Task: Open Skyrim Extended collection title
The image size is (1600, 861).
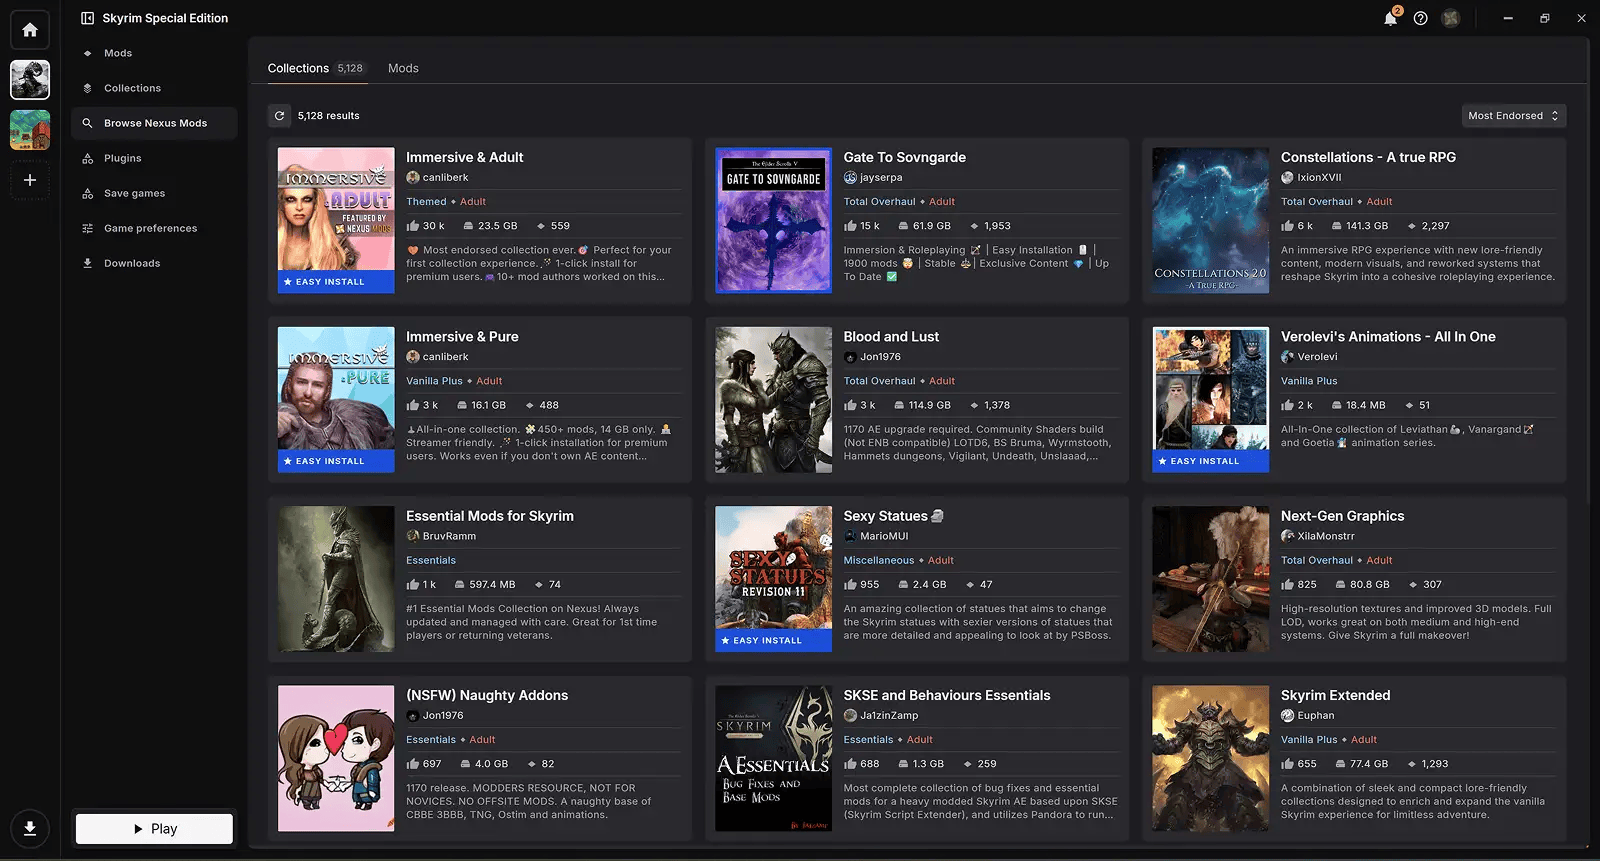Action: pyautogui.click(x=1335, y=695)
